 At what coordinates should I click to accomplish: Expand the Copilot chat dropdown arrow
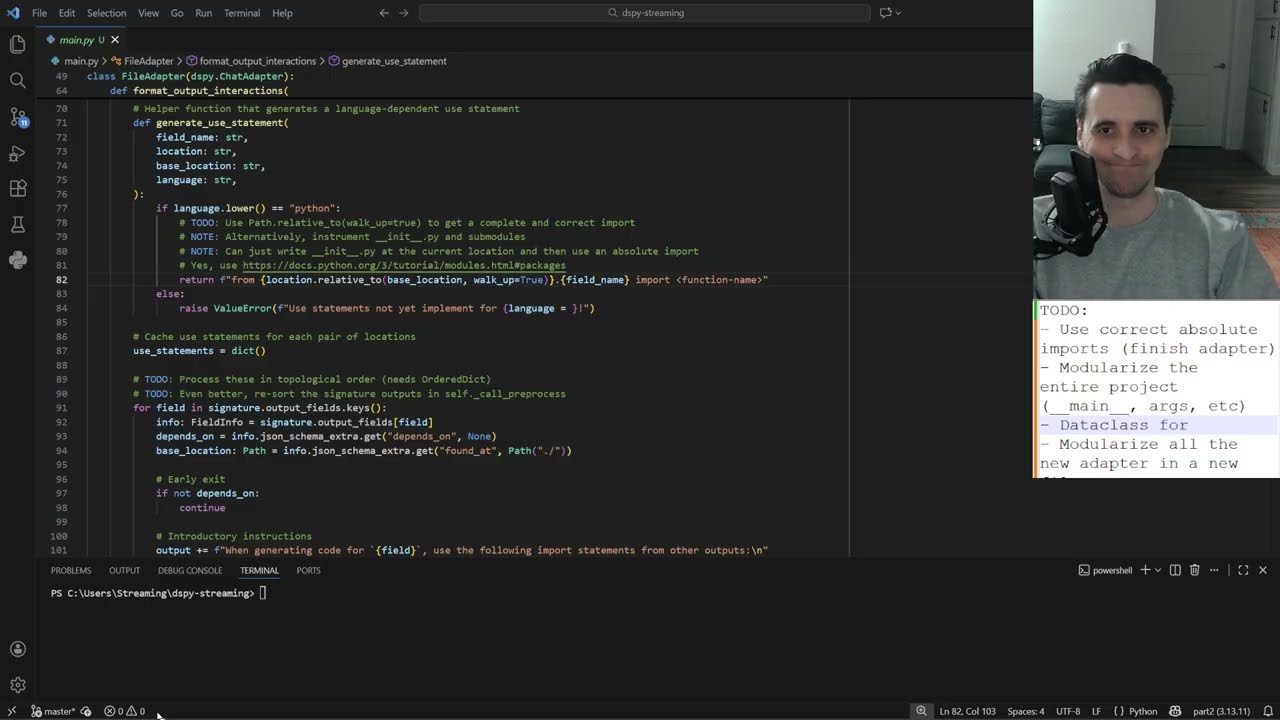pyautogui.click(x=898, y=13)
